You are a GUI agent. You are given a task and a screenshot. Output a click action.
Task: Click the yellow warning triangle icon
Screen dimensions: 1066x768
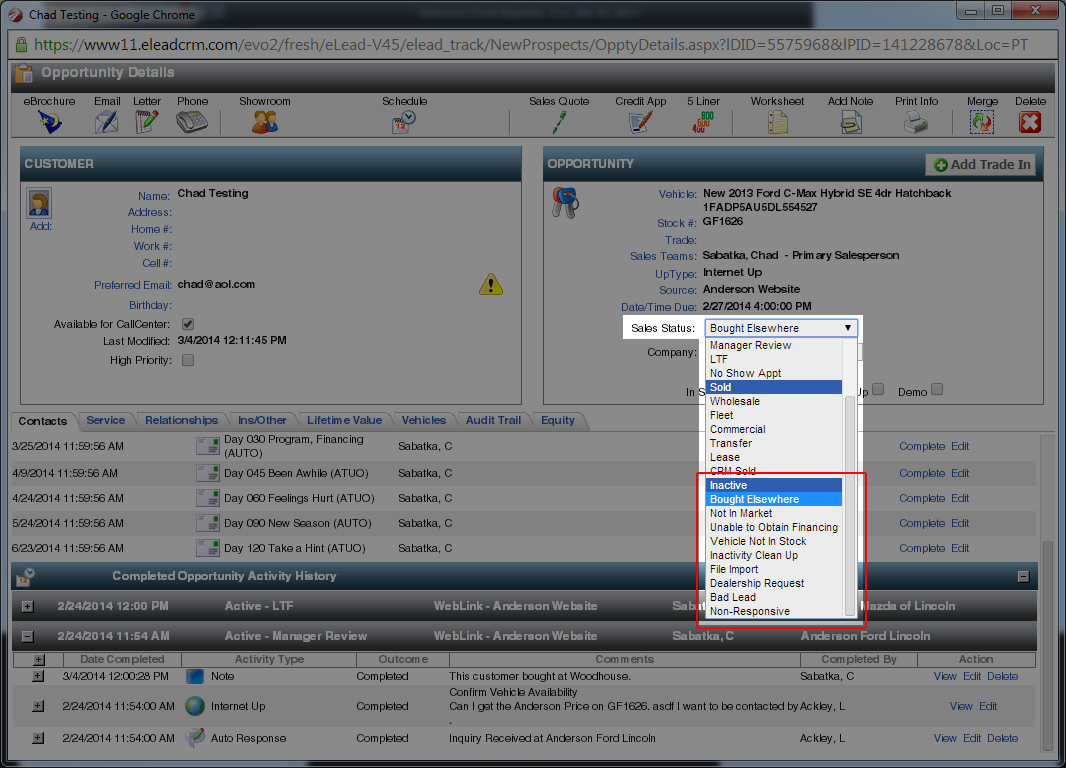tap(491, 284)
